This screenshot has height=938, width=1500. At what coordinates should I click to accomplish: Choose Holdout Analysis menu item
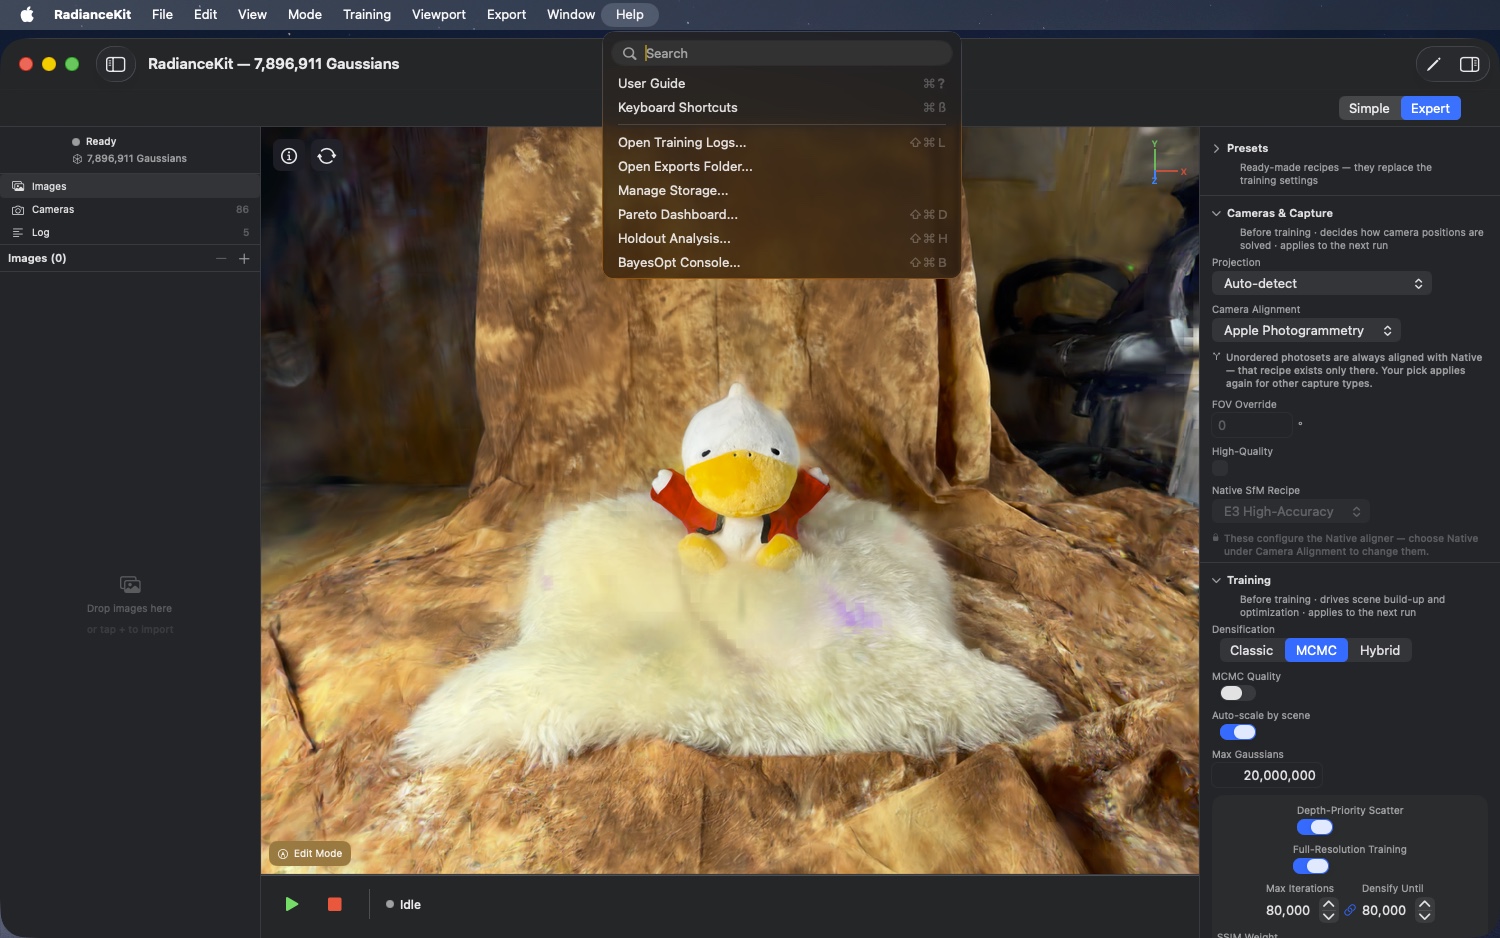coord(782,239)
